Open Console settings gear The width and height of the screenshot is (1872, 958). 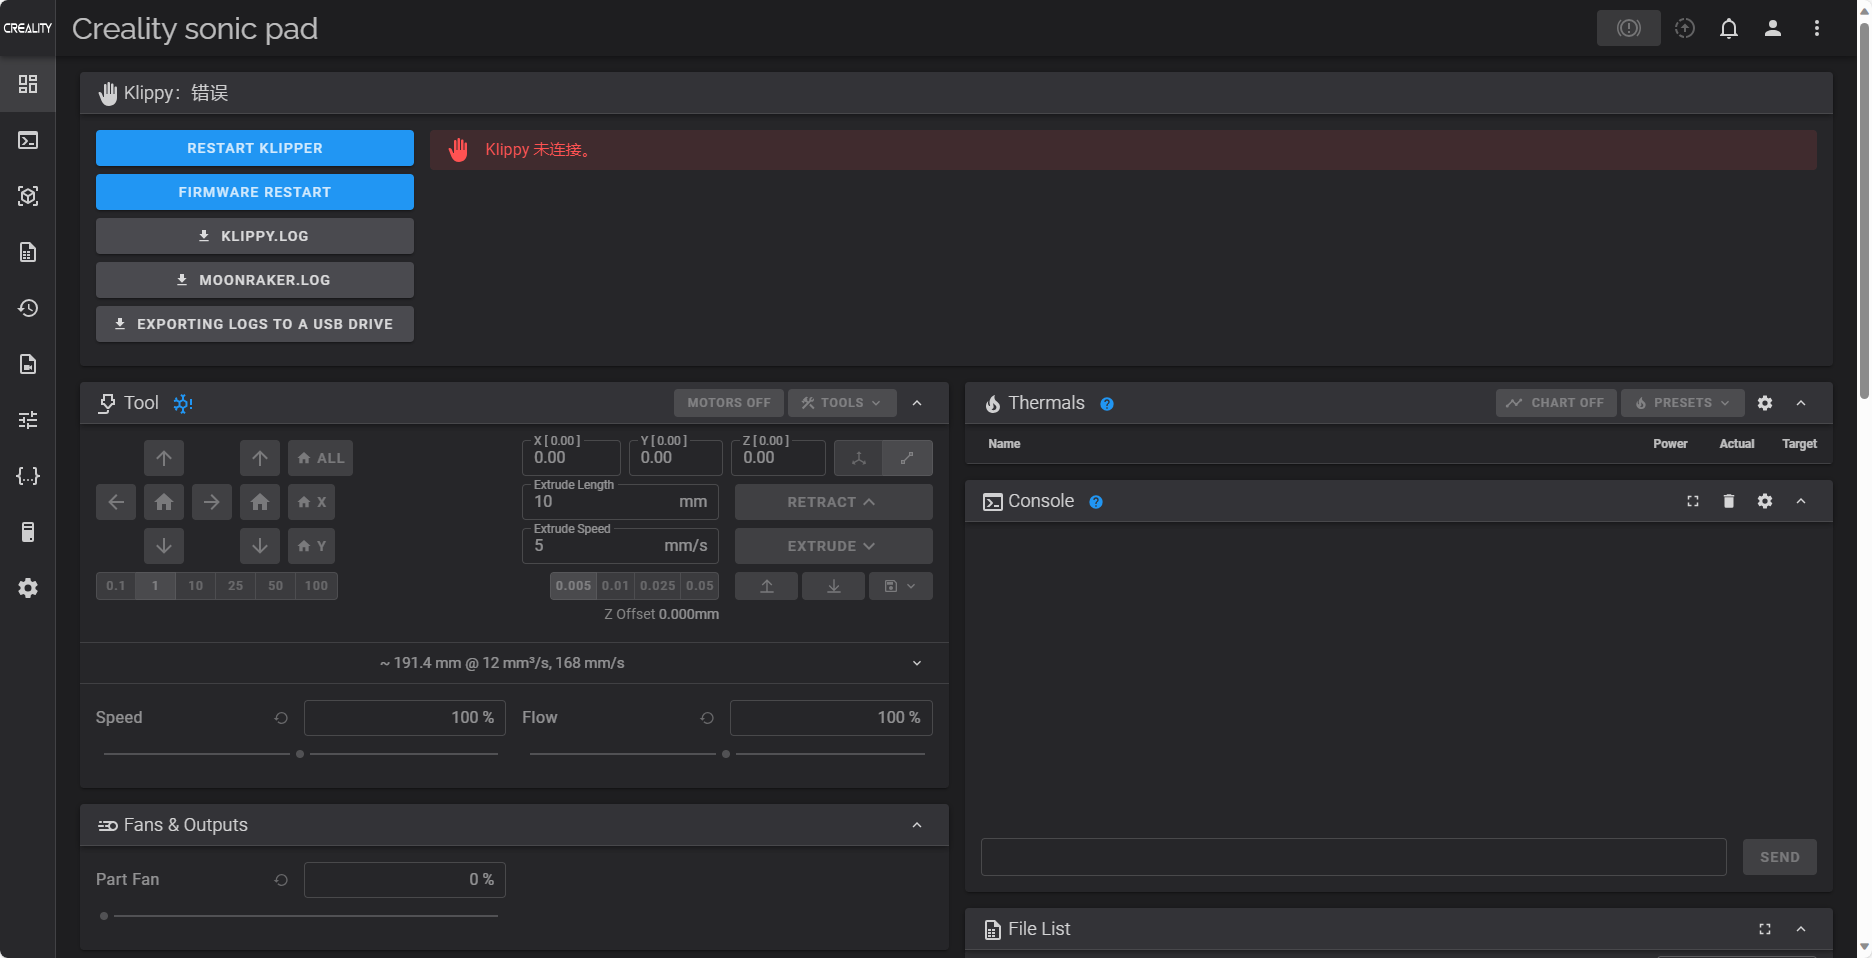tap(1765, 501)
